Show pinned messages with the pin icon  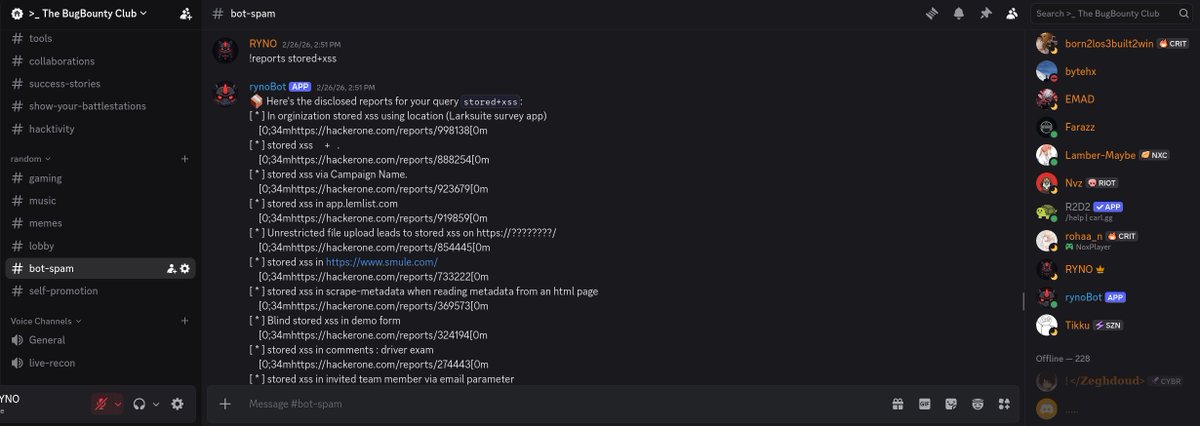click(x=986, y=14)
